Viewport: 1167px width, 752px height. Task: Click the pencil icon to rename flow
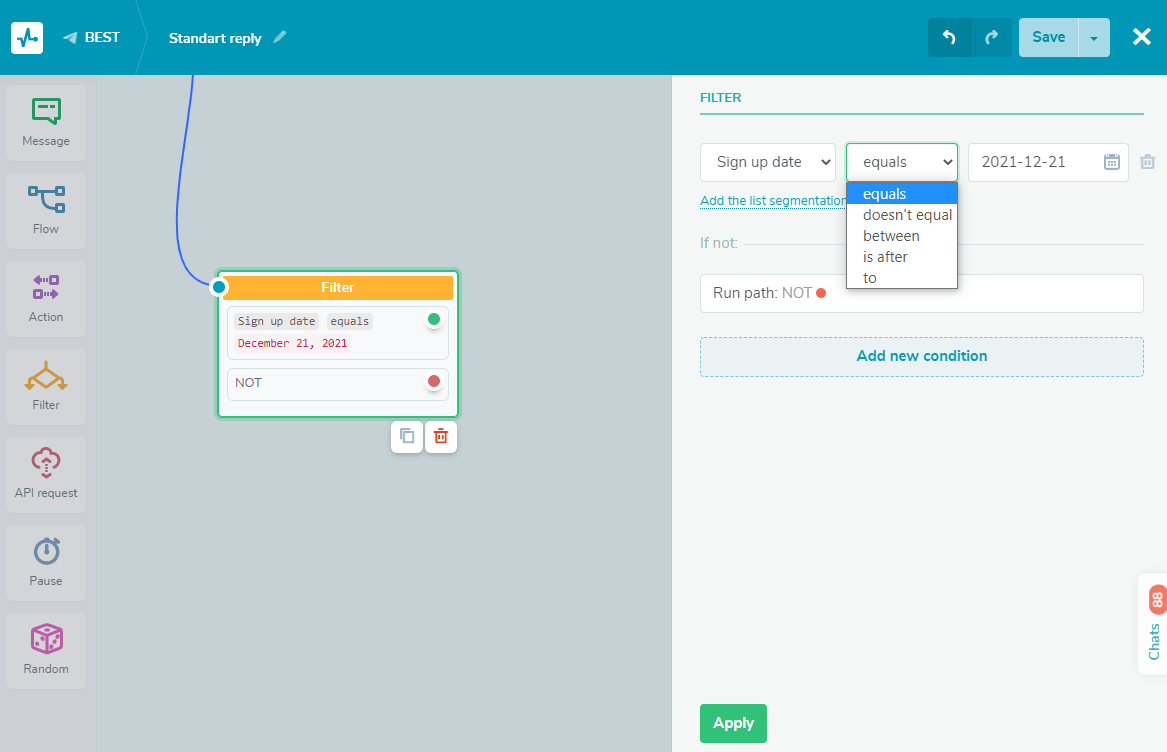pos(280,38)
